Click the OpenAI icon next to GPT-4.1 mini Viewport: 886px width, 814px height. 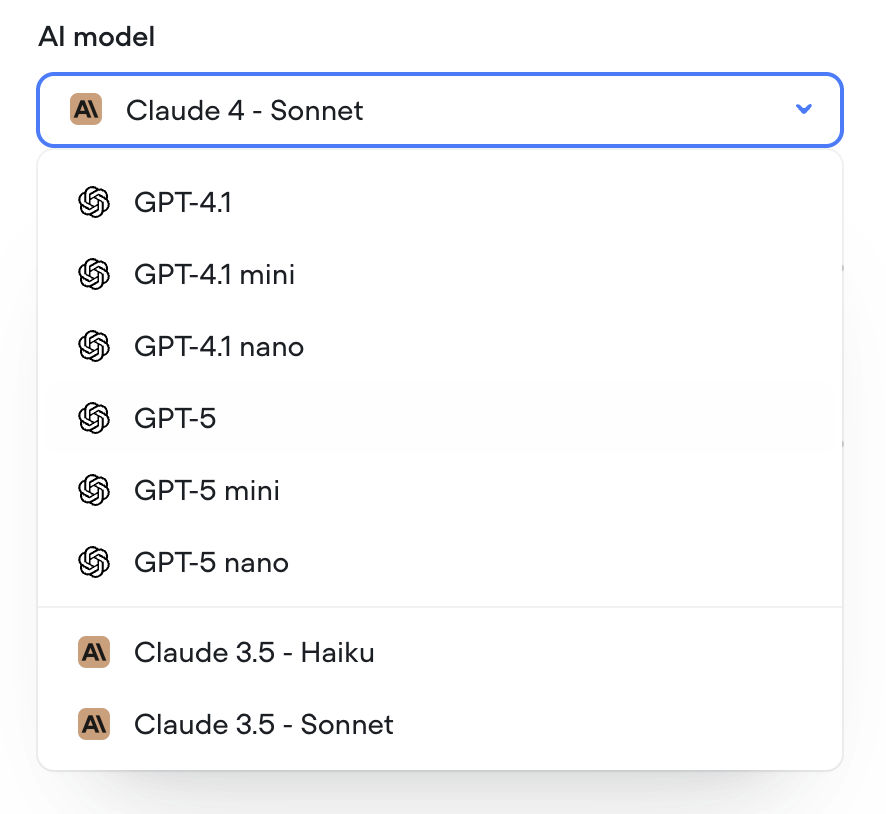94,274
